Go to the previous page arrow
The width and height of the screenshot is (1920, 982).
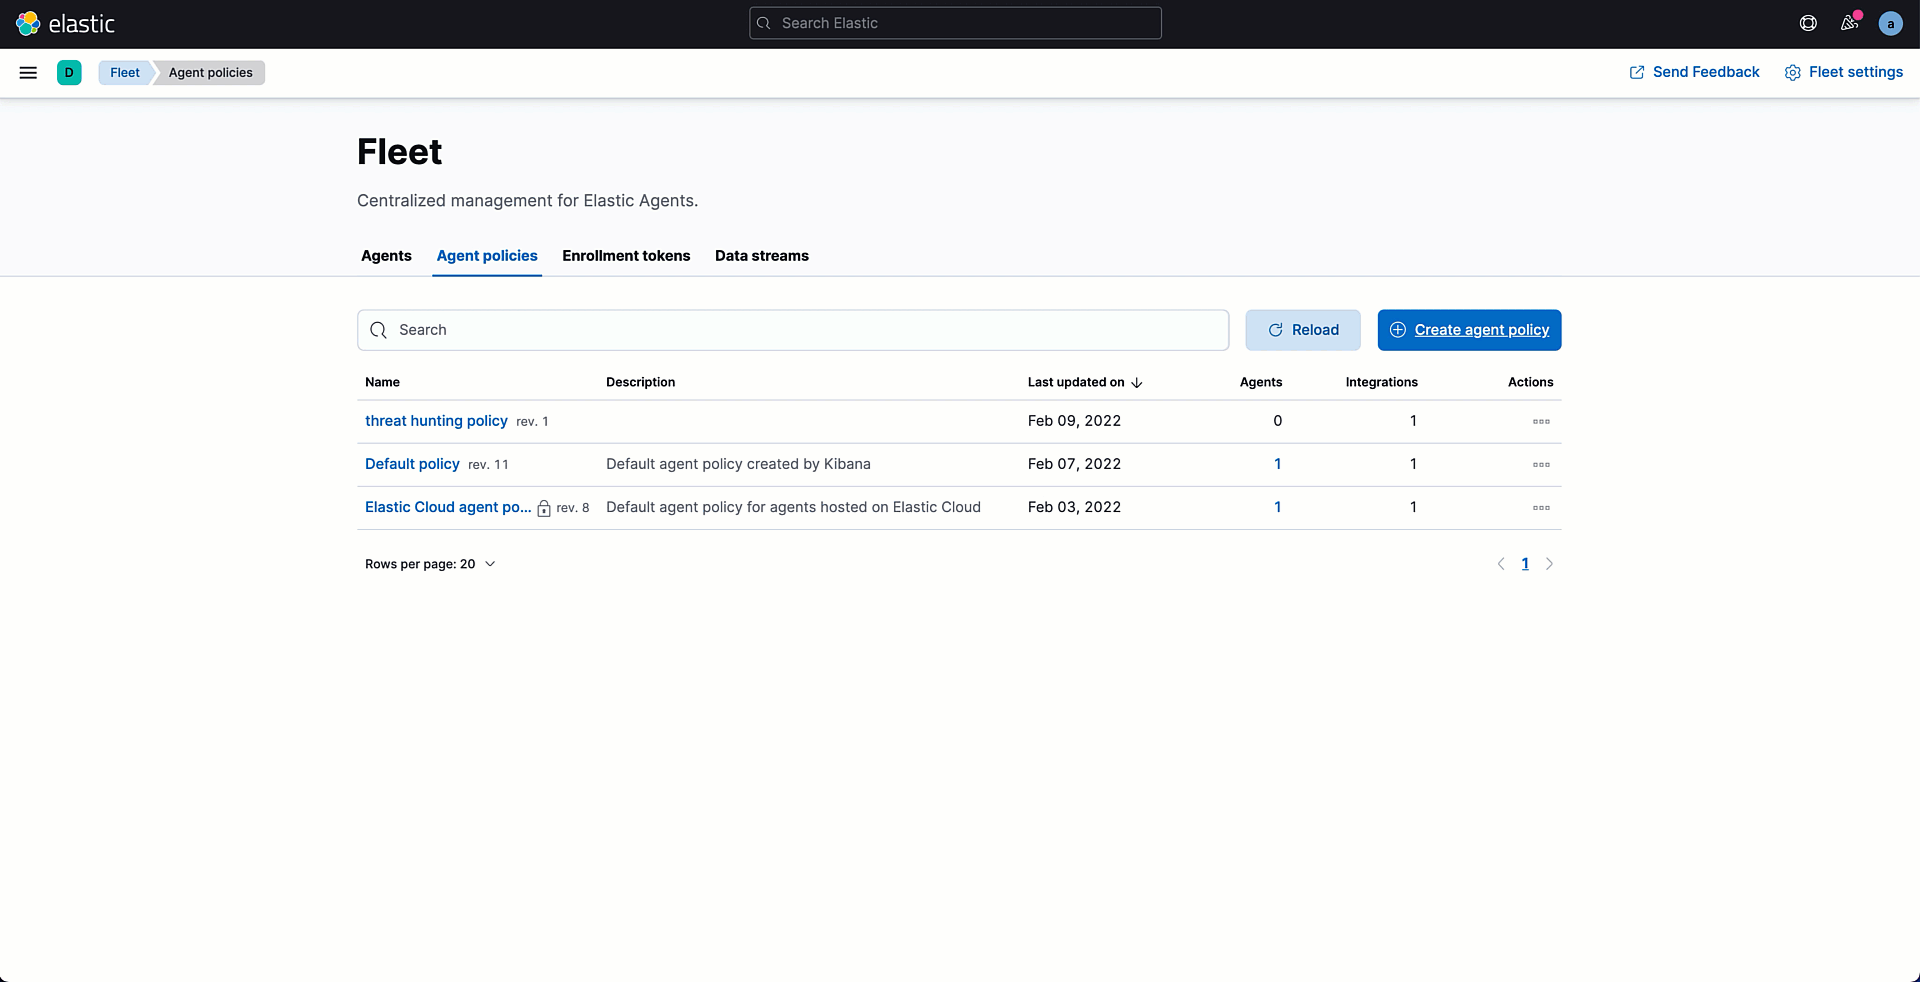(x=1501, y=564)
